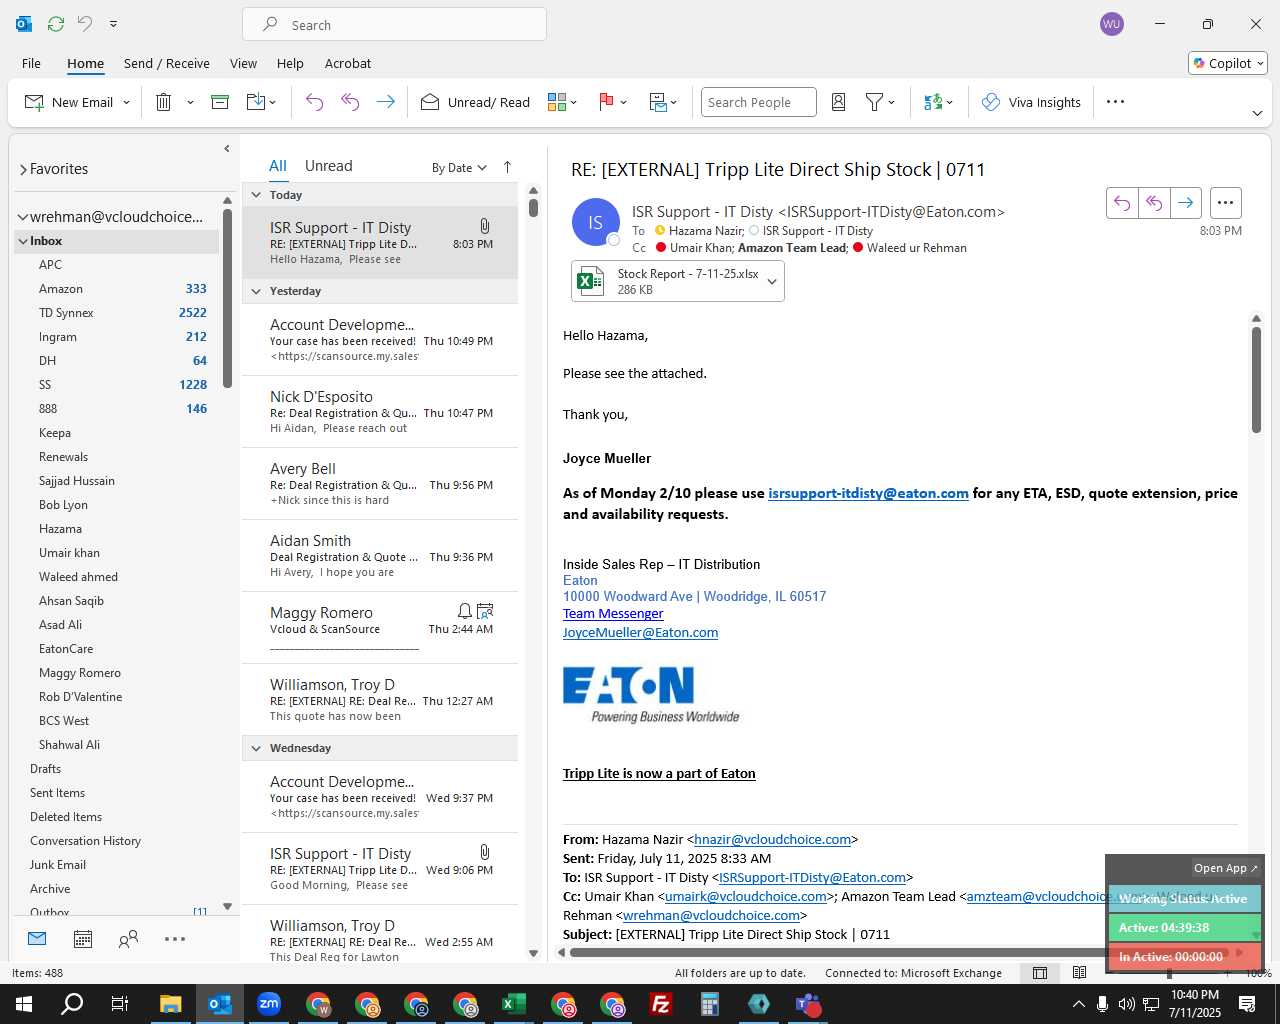Show All messages filter
Screen dimensions: 1280x1024
coord(278,166)
